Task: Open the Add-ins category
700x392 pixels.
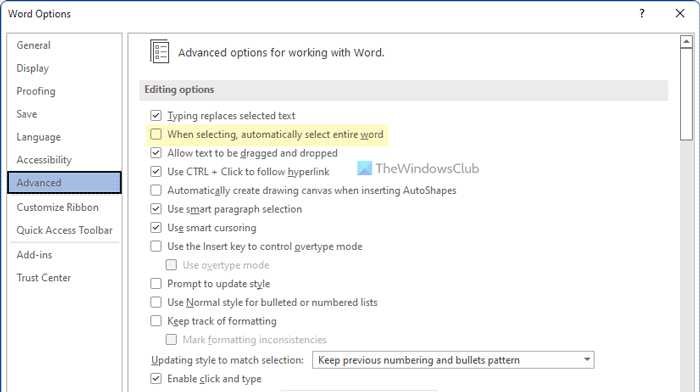Action: 34,255
